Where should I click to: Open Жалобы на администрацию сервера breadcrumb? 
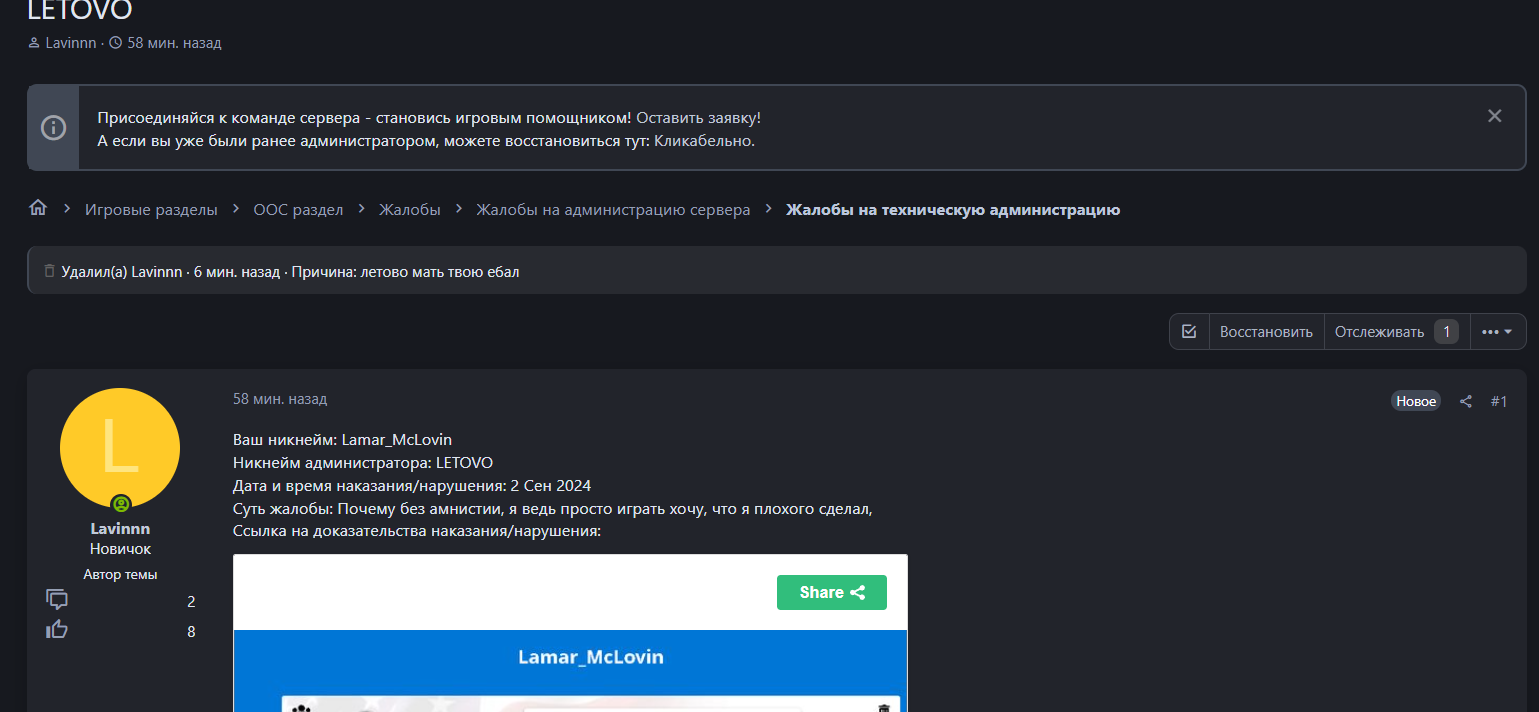click(x=612, y=209)
